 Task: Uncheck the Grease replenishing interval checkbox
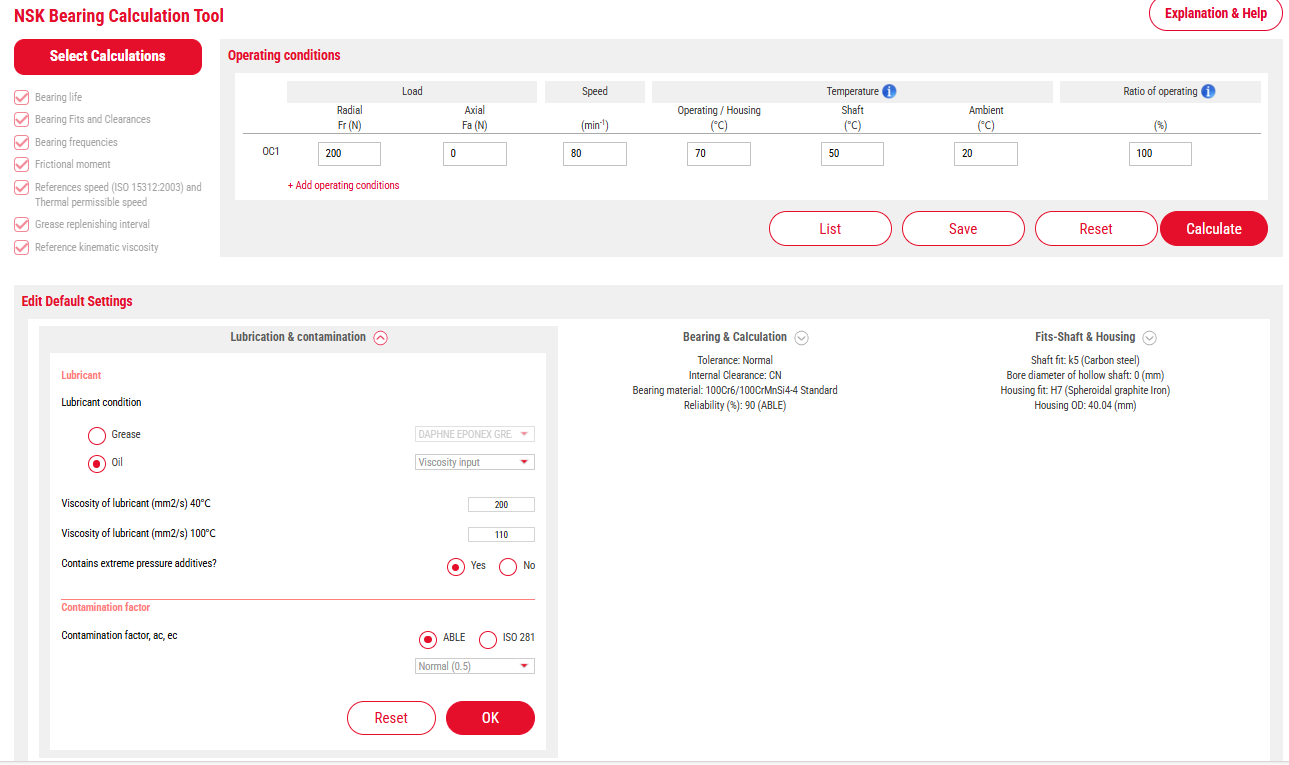click(x=21, y=224)
